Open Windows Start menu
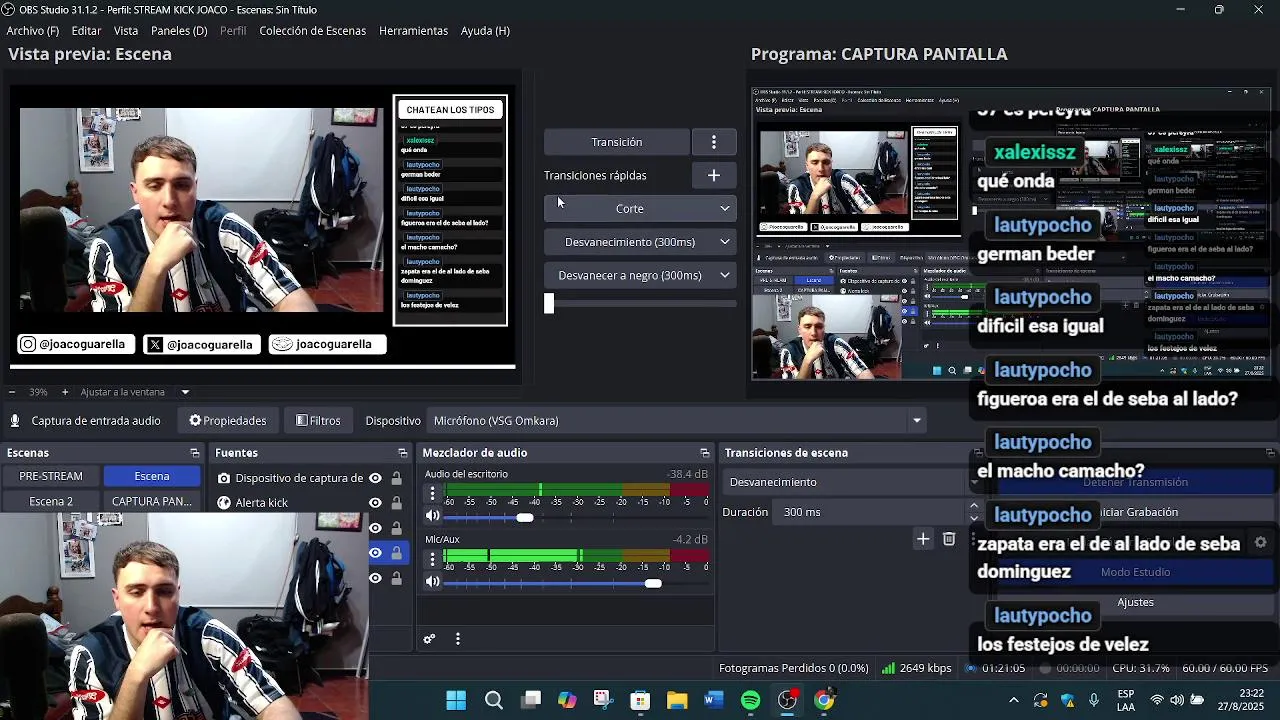 (456, 700)
